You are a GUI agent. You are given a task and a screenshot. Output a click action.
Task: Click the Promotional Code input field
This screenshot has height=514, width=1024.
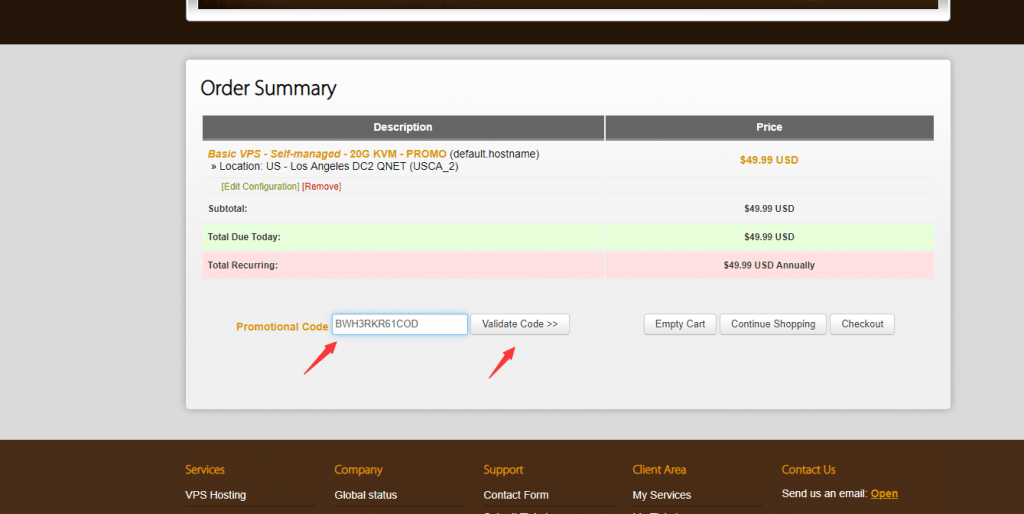point(399,324)
